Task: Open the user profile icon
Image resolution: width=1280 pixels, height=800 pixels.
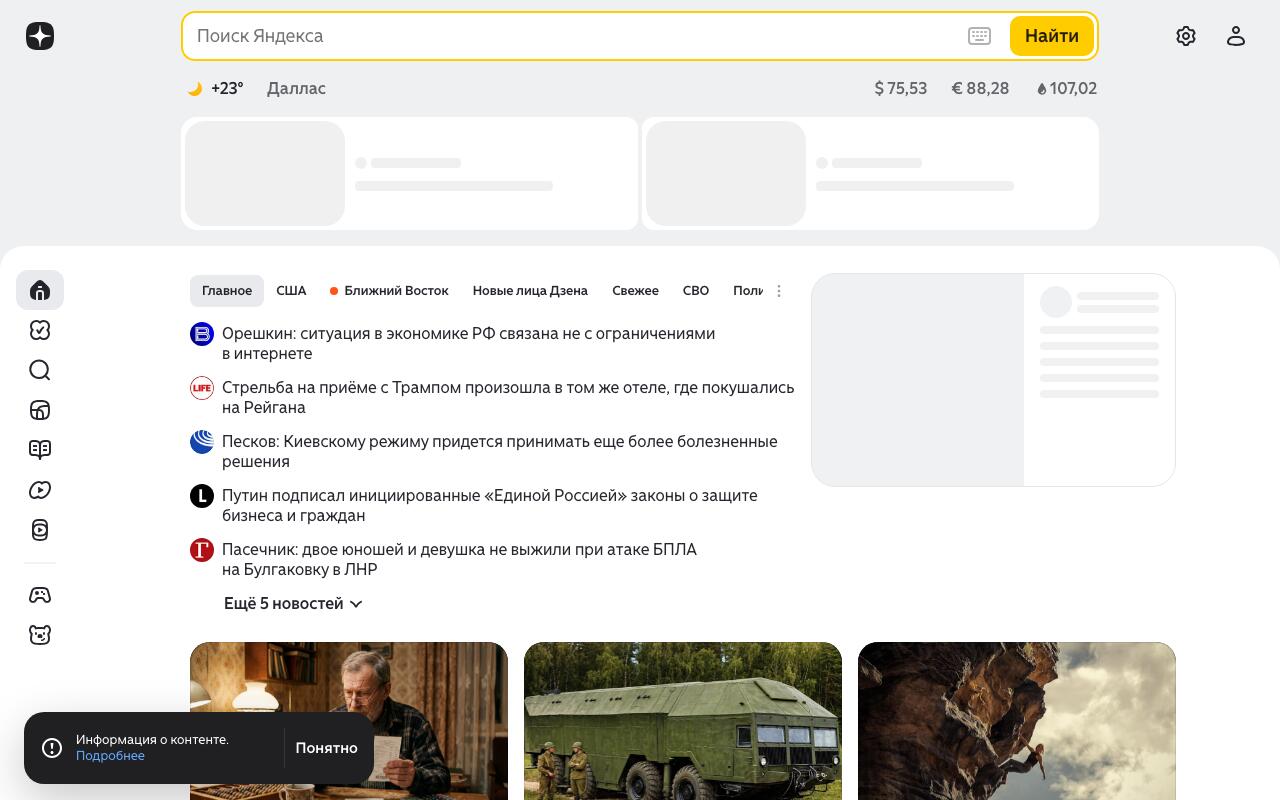Action: click(x=1236, y=36)
